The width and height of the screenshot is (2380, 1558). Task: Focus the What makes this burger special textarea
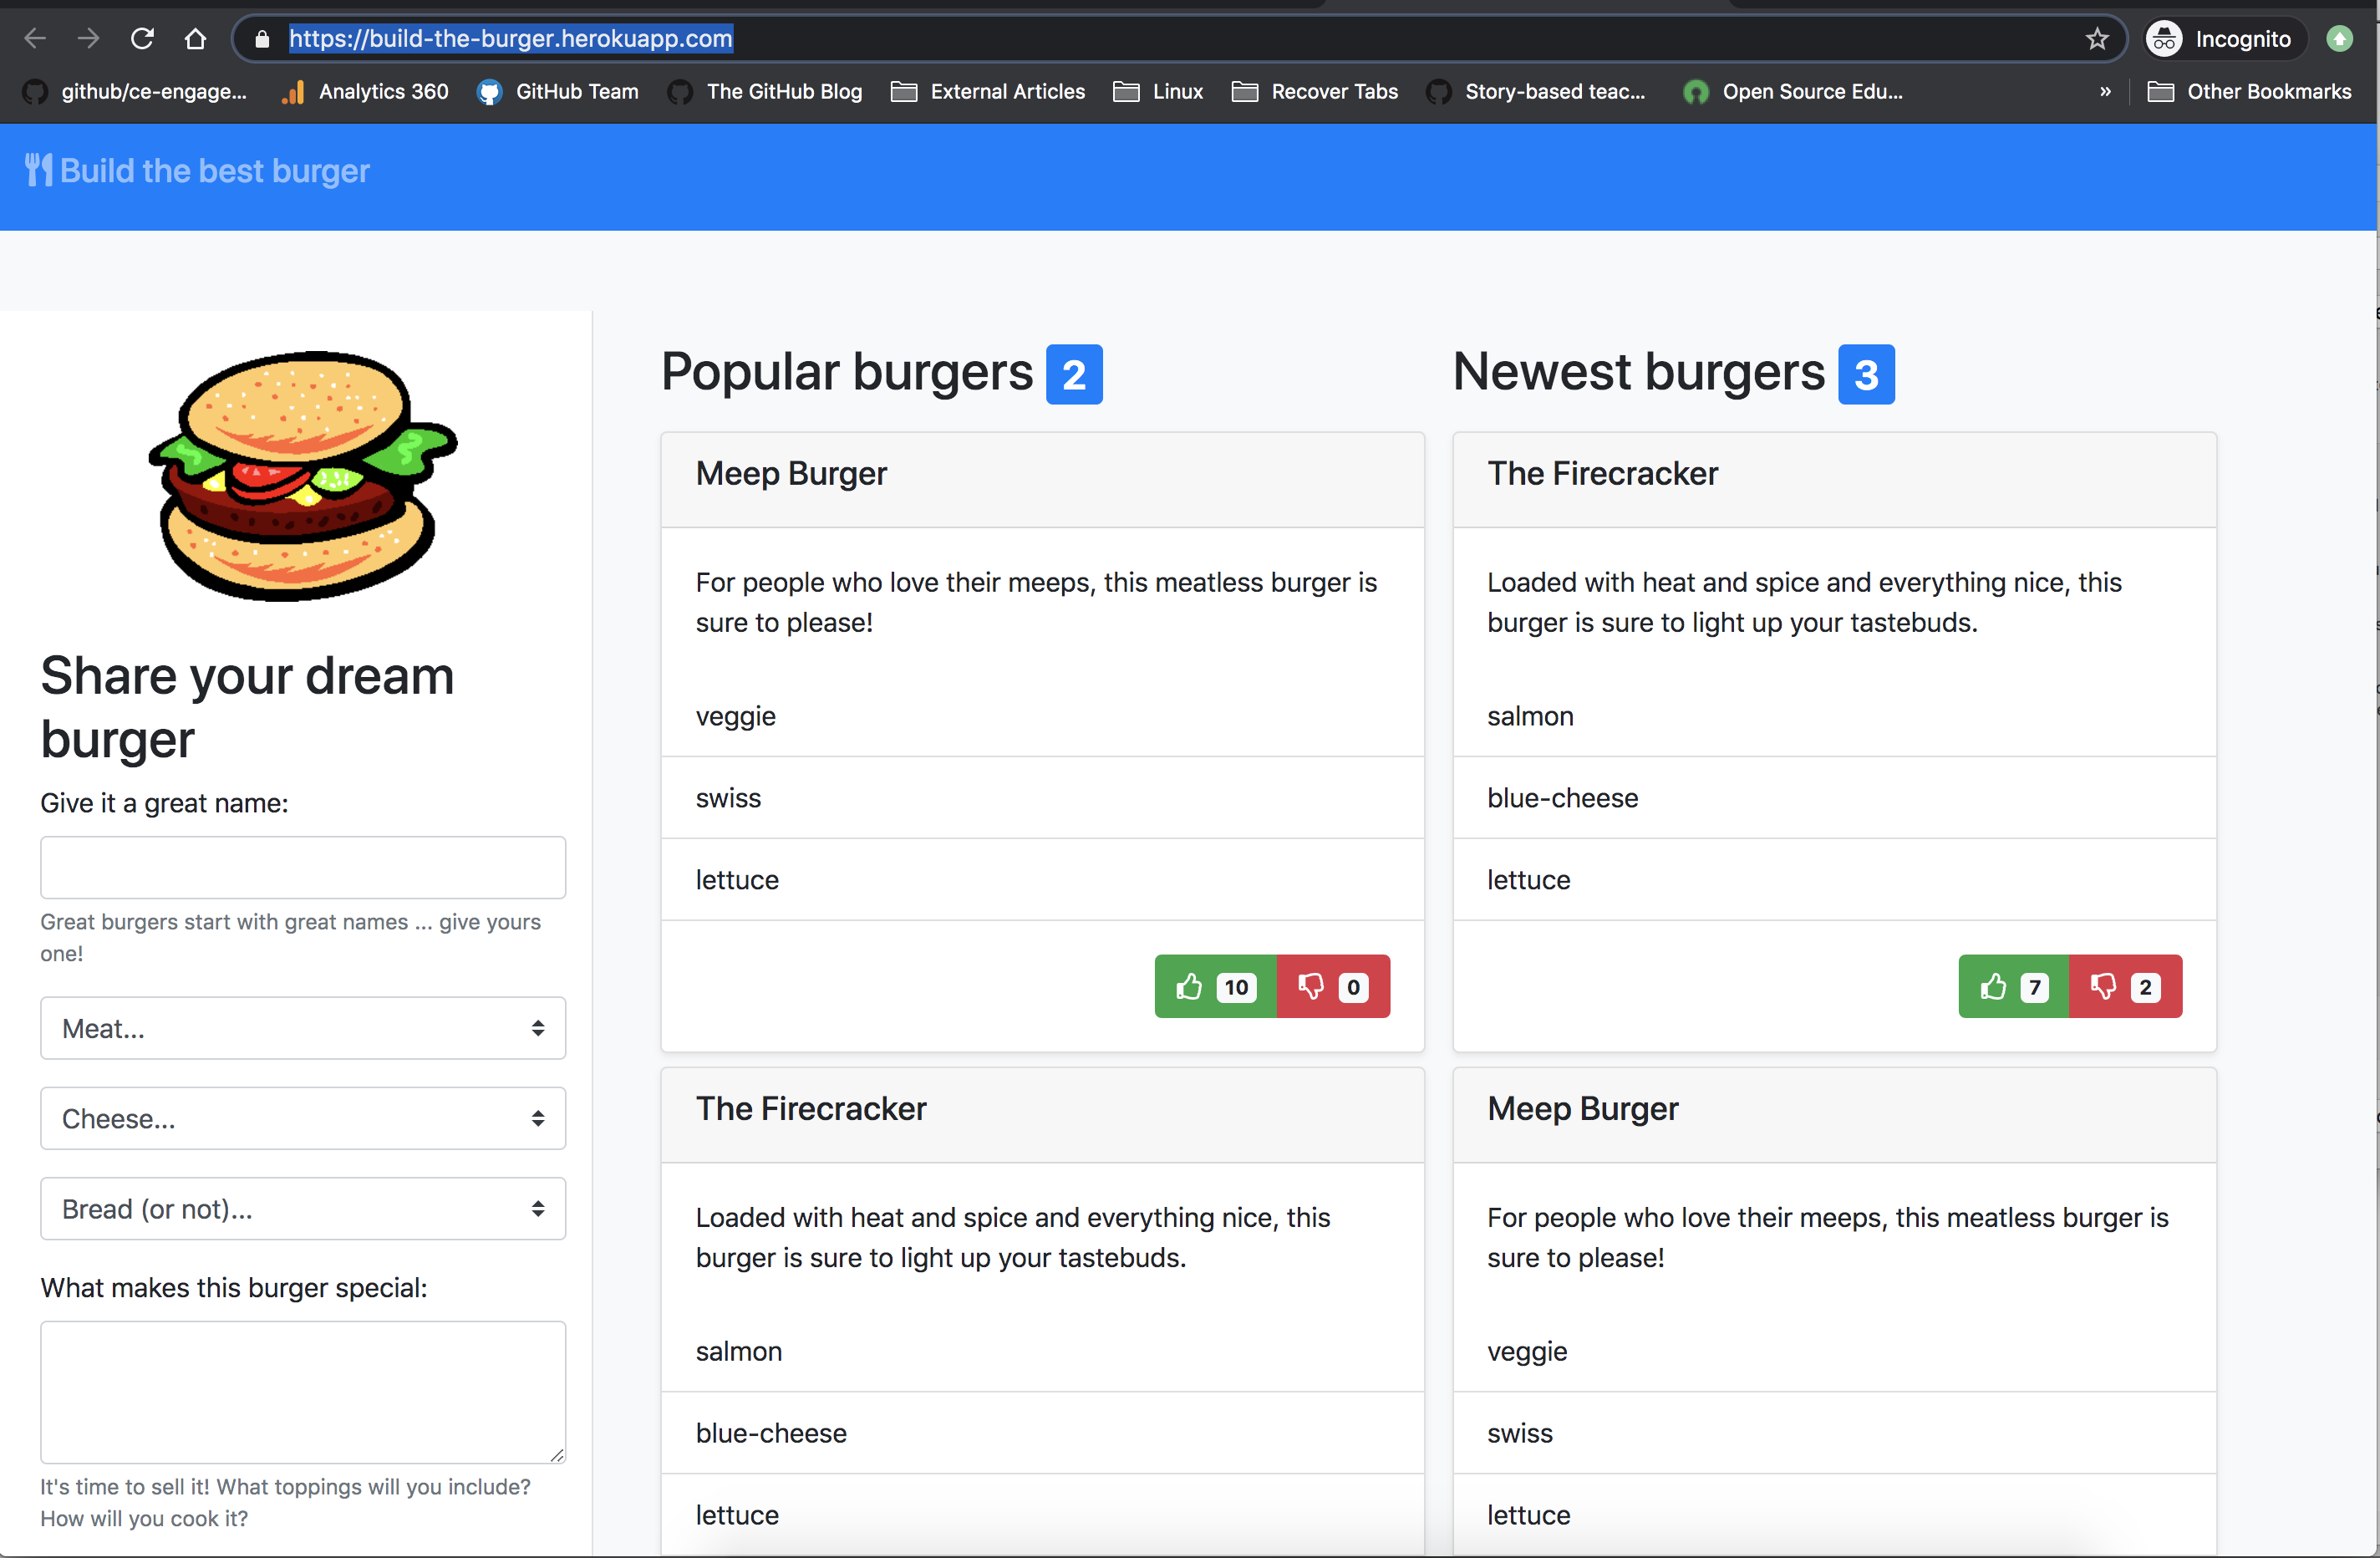coord(303,1392)
